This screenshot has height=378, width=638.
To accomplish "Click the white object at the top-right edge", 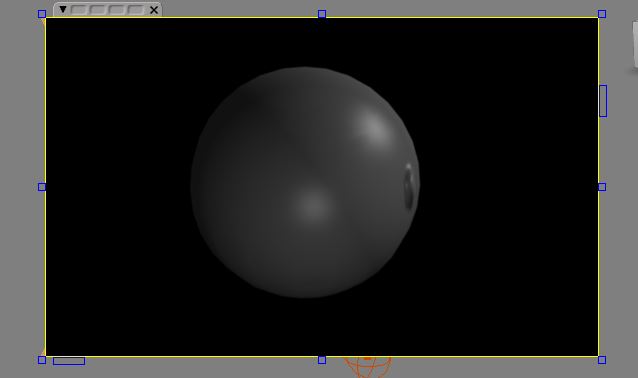I will tap(635, 45).
